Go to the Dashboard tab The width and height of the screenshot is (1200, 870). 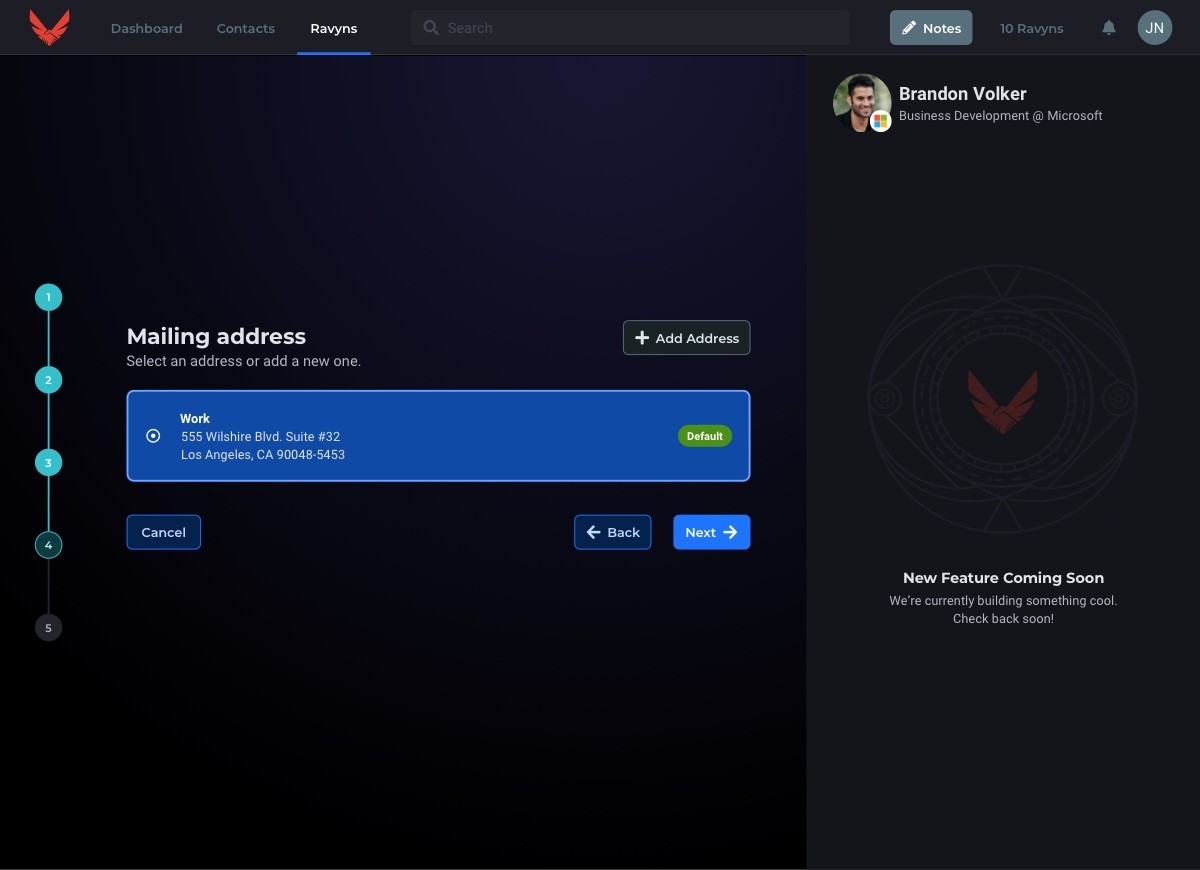147,28
